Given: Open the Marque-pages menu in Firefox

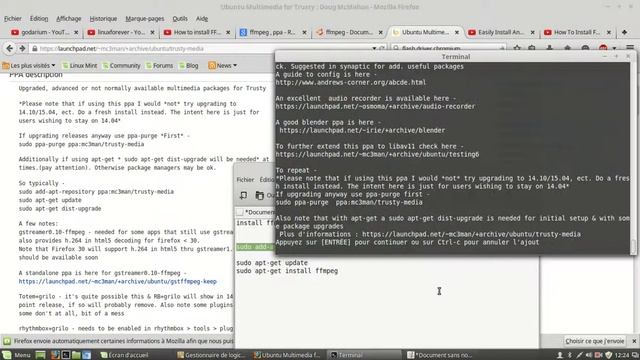Looking at the screenshot, I should 144,19.
